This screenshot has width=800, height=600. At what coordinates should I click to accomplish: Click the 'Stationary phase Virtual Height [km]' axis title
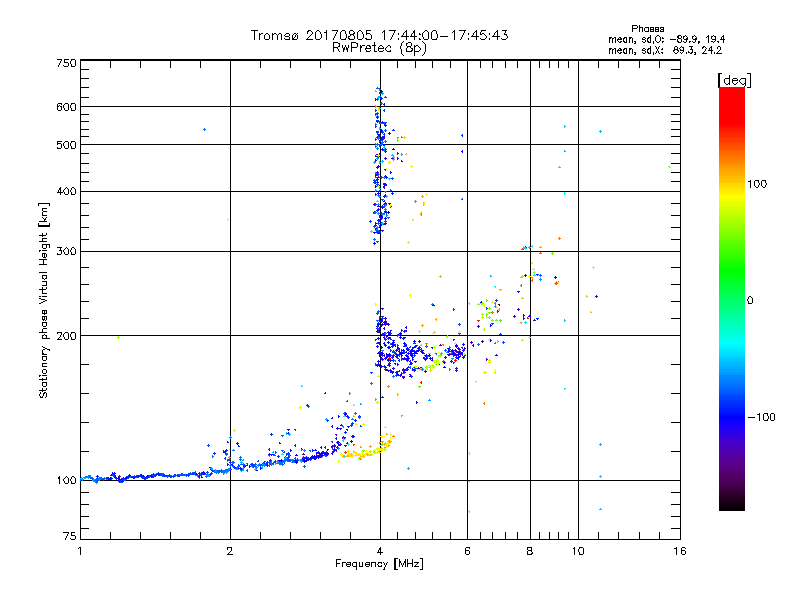coord(43,301)
